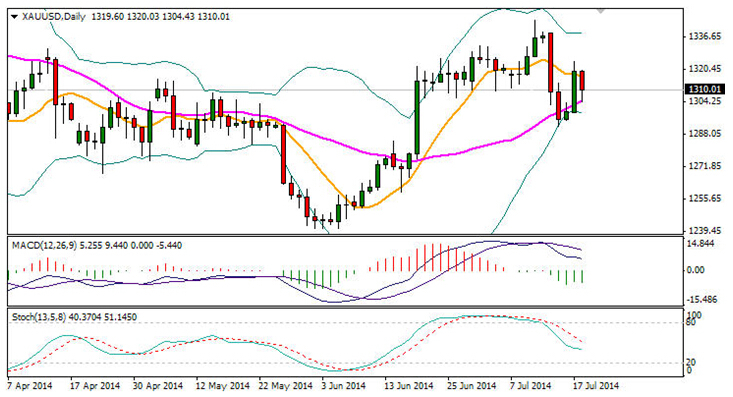Click the MACD 14.844 scale value
The height and width of the screenshot is (397, 733).
704,244
